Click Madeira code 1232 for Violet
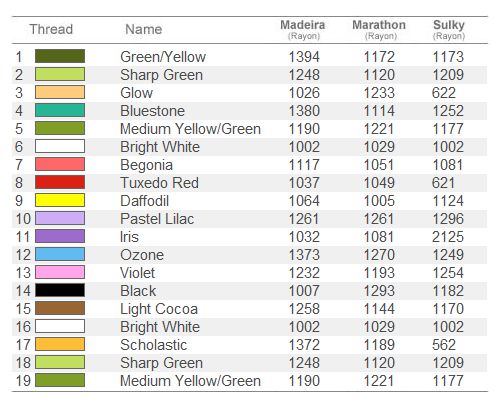Image resolution: width=500 pixels, height=402 pixels. click(304, 273)
